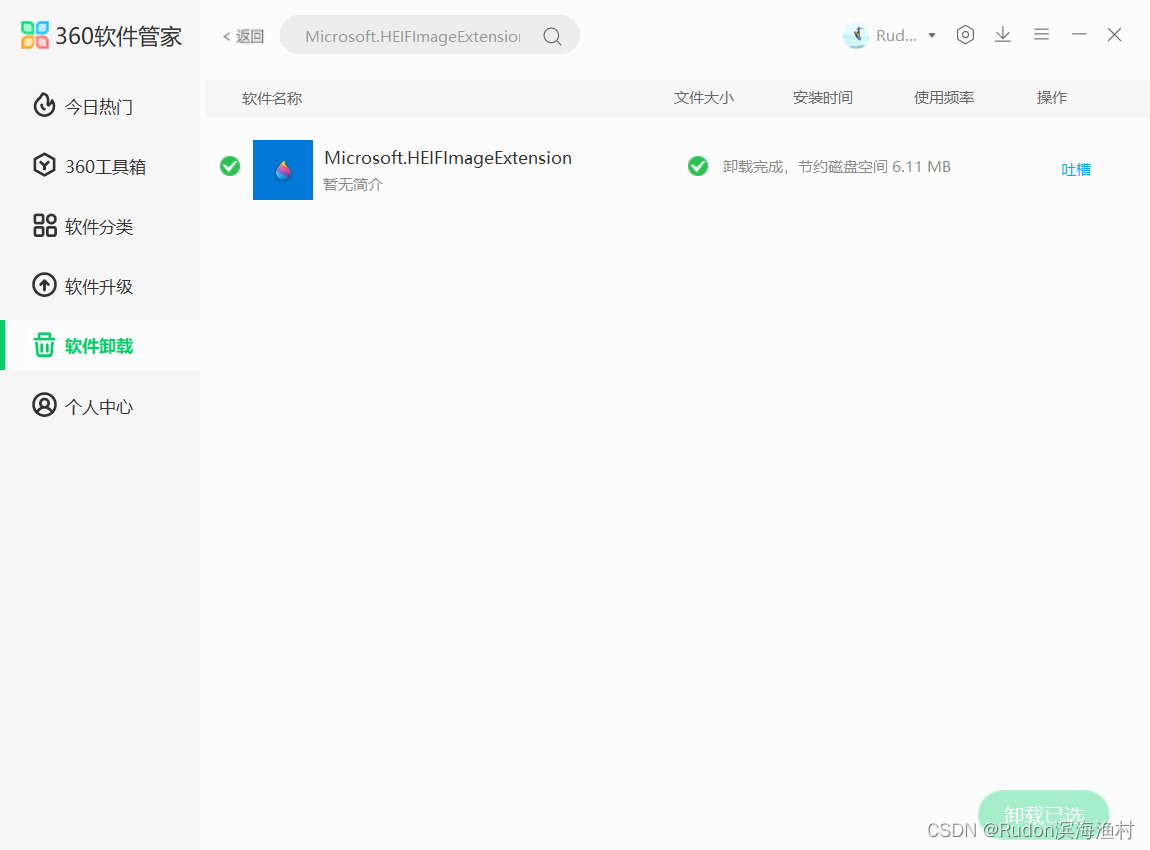Minimize the 360软件管家 window

(1079, 34)
